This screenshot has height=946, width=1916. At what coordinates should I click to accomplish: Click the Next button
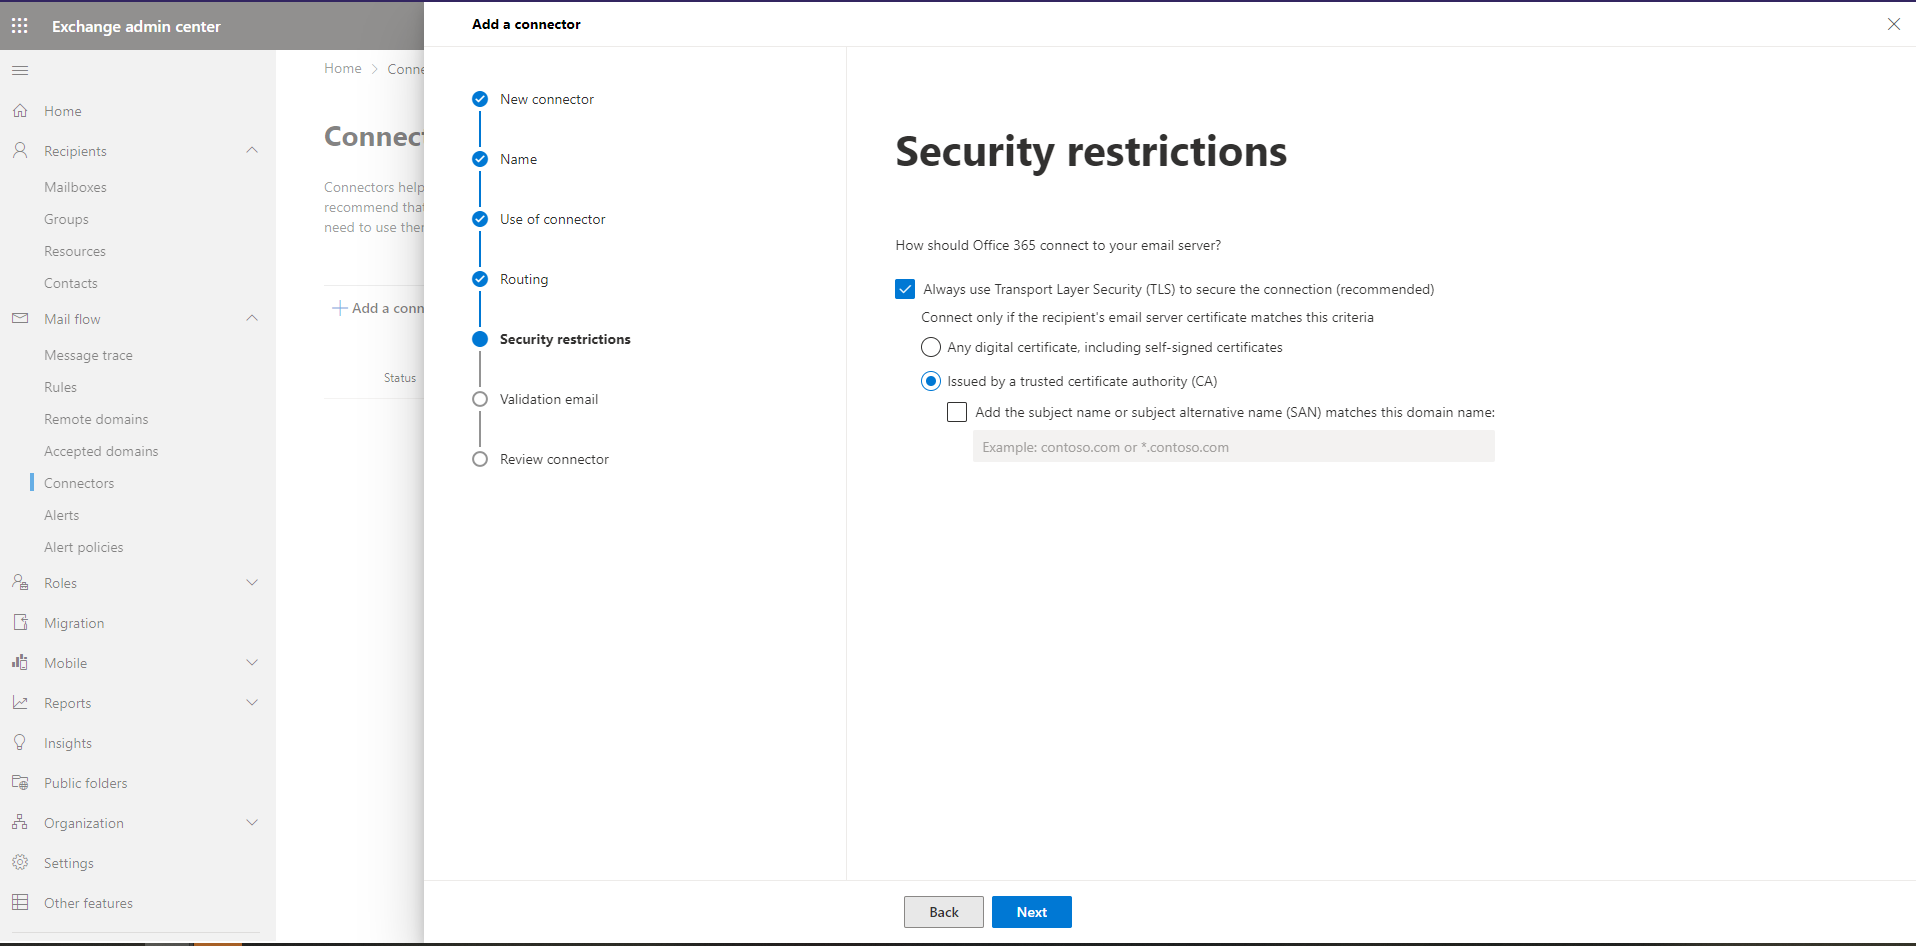click(1031, 912)
